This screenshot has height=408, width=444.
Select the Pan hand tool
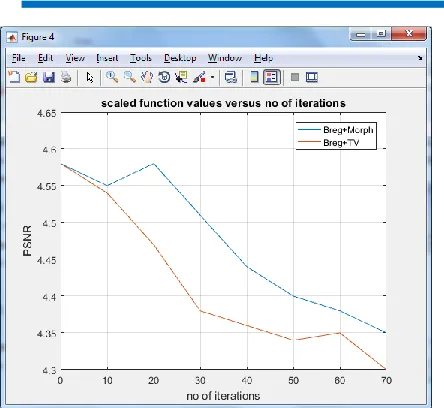[147, 77]
